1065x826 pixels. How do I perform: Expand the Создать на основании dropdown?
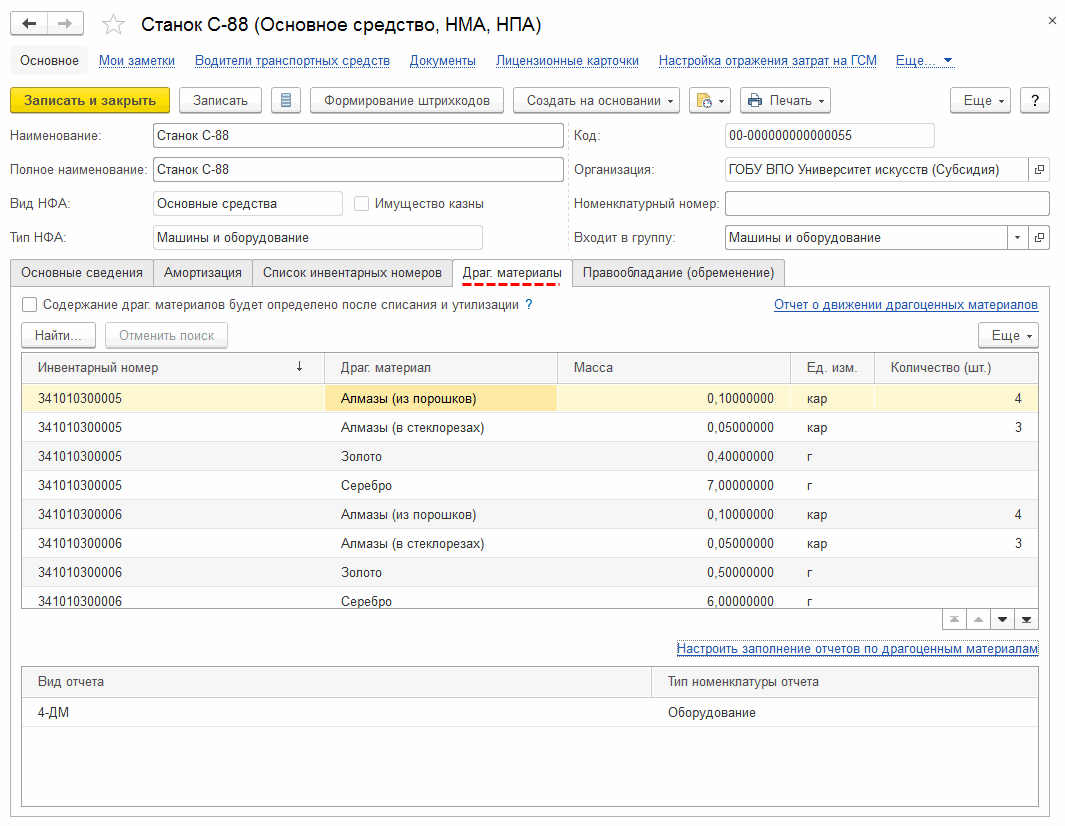[596, 100]
